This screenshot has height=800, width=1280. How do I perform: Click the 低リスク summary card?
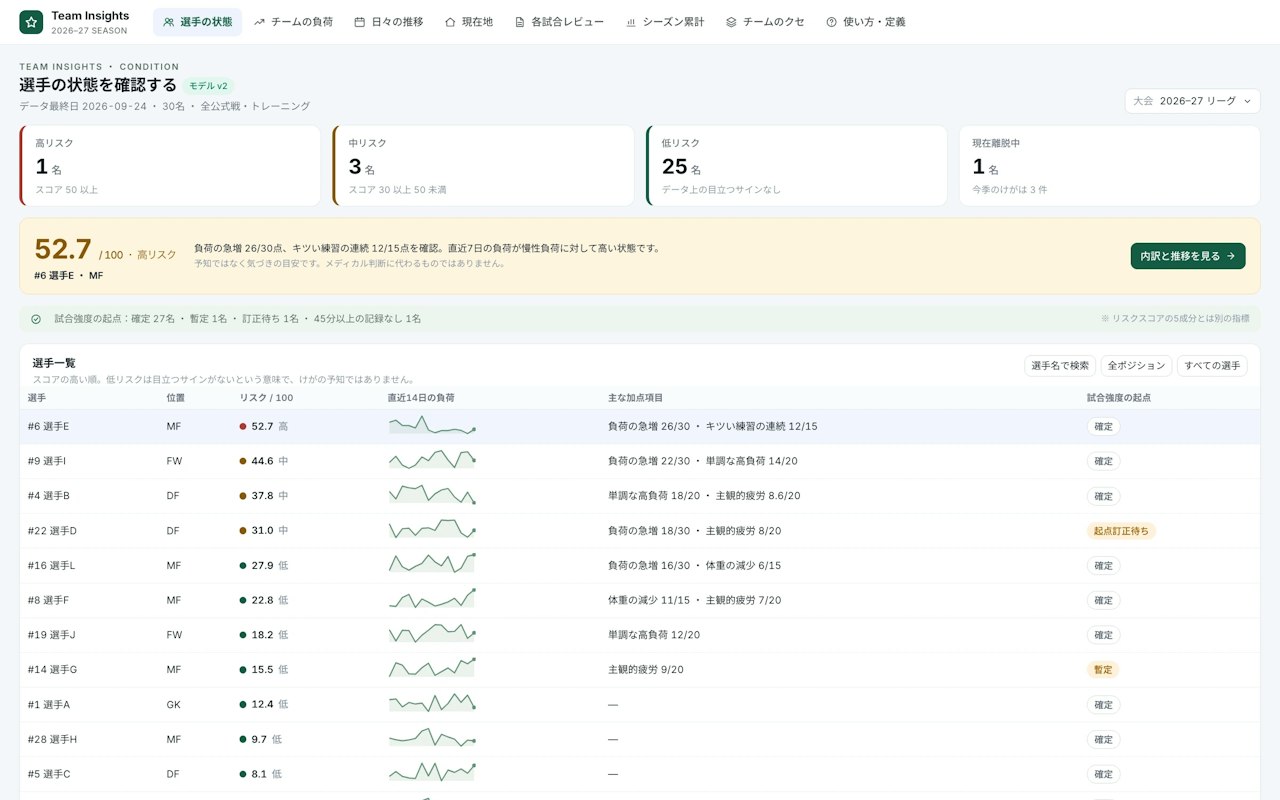[796, 166]
